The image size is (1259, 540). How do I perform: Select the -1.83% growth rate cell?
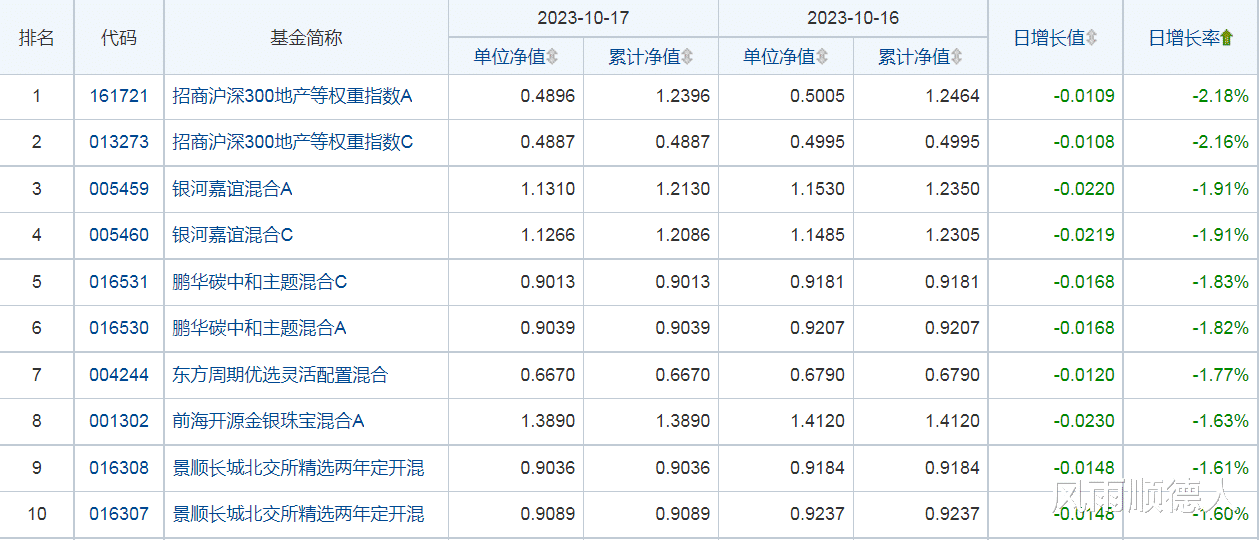click(1191, 282)
